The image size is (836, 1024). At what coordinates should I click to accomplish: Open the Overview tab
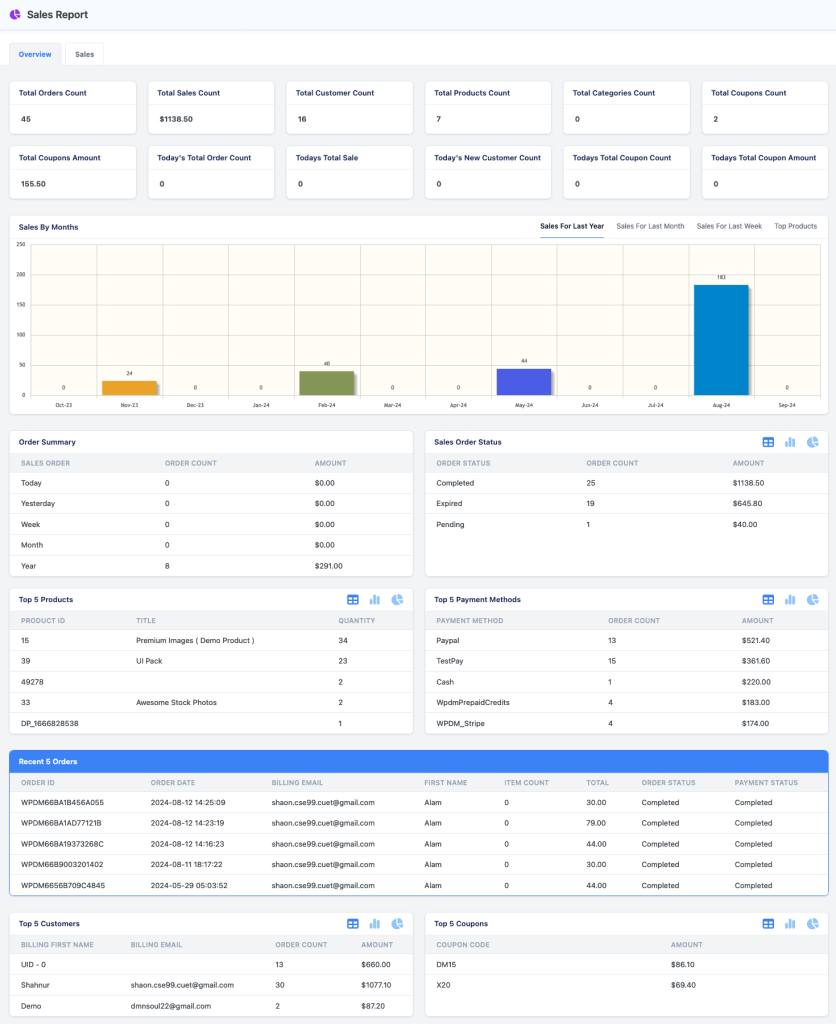[35, 54]
